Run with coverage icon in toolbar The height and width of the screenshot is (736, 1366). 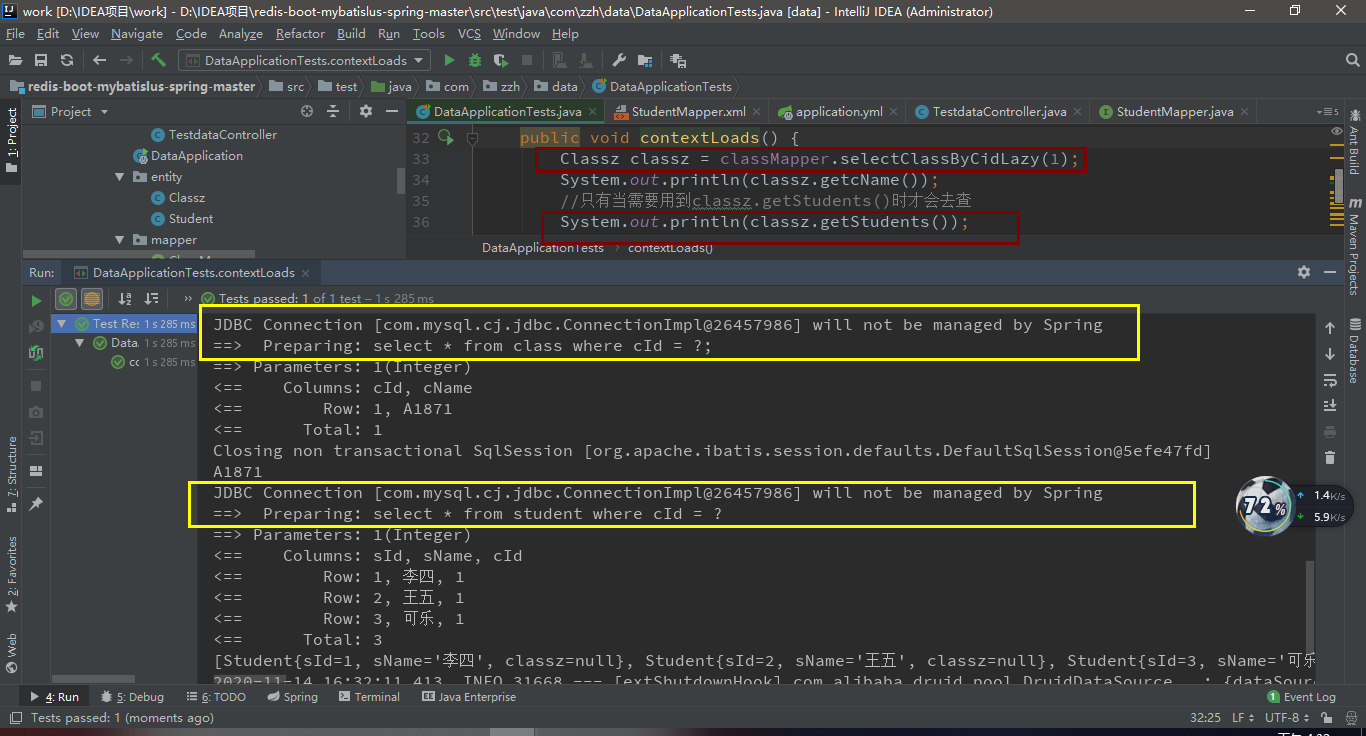500,60
